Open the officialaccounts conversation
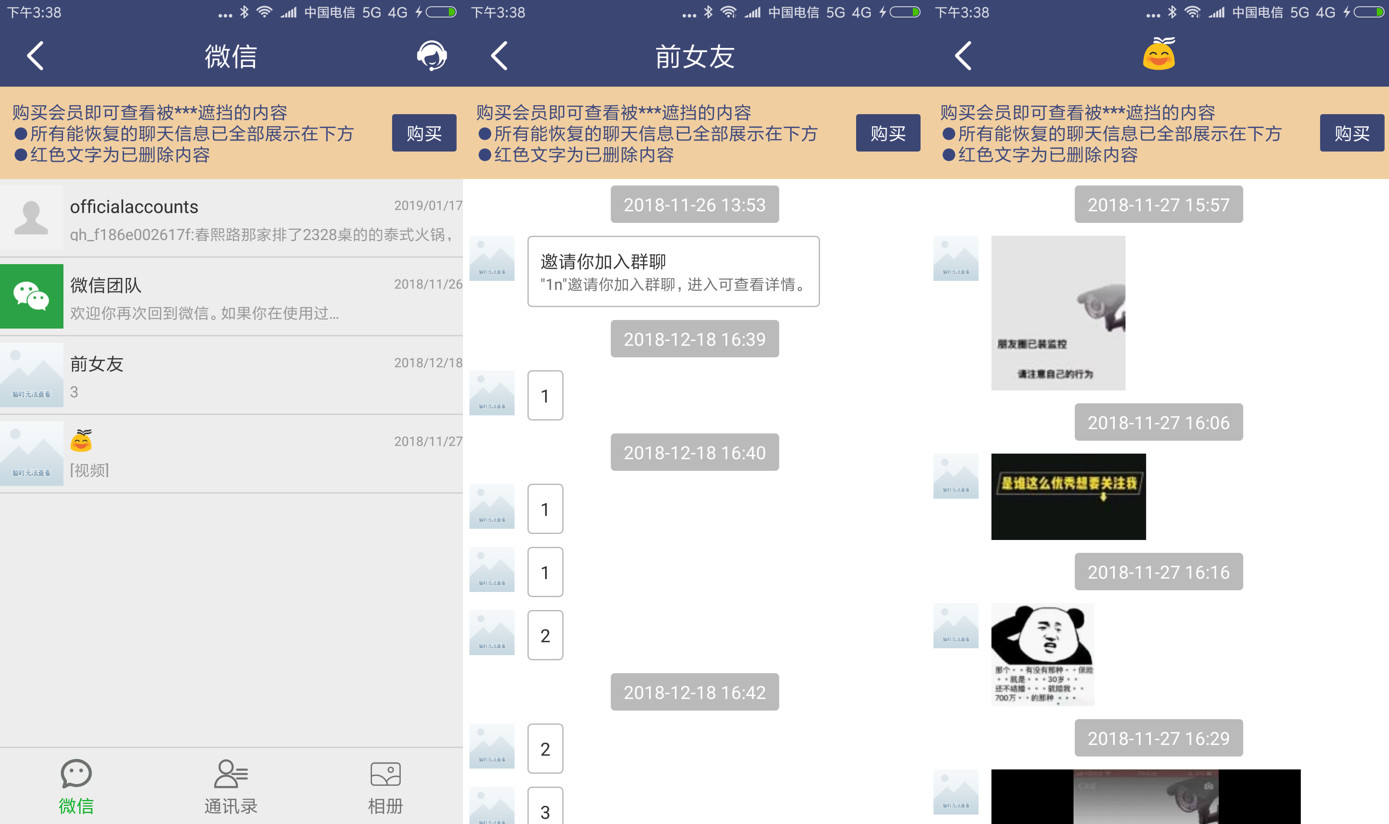The image size is (1389, 824). (231, 218)
